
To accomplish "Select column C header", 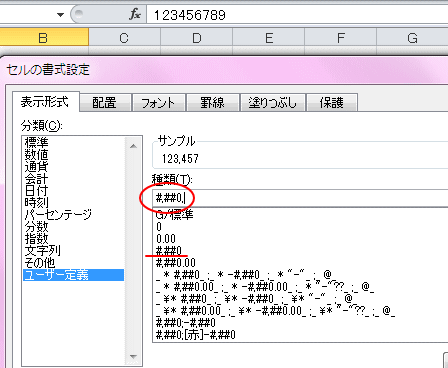I will (x=124, y=37).
